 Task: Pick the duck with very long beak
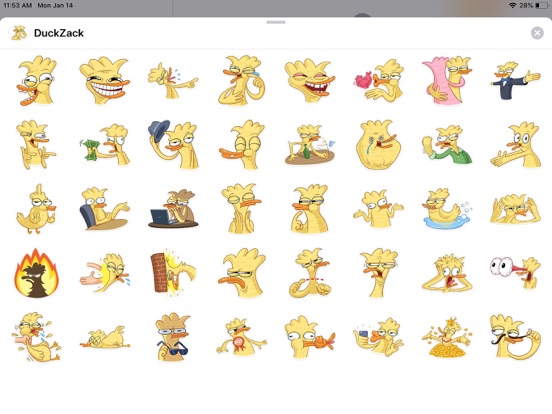[242, 145]
